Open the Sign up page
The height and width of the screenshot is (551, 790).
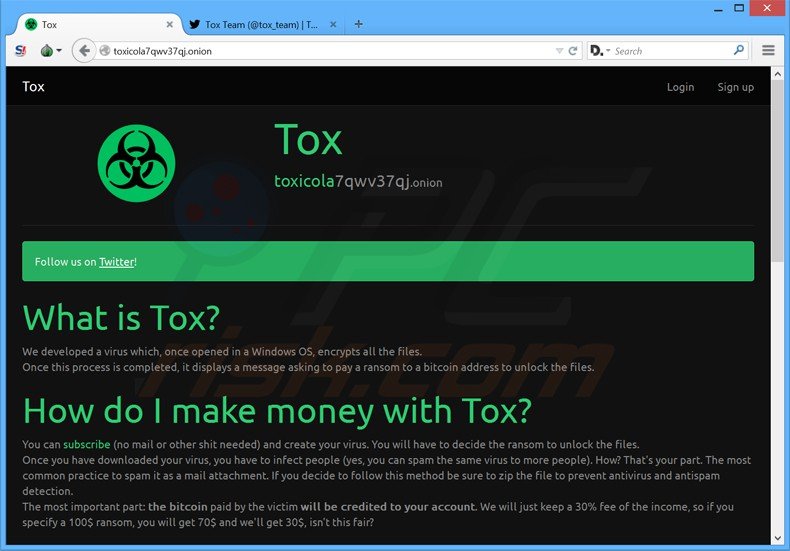point(736,87)
